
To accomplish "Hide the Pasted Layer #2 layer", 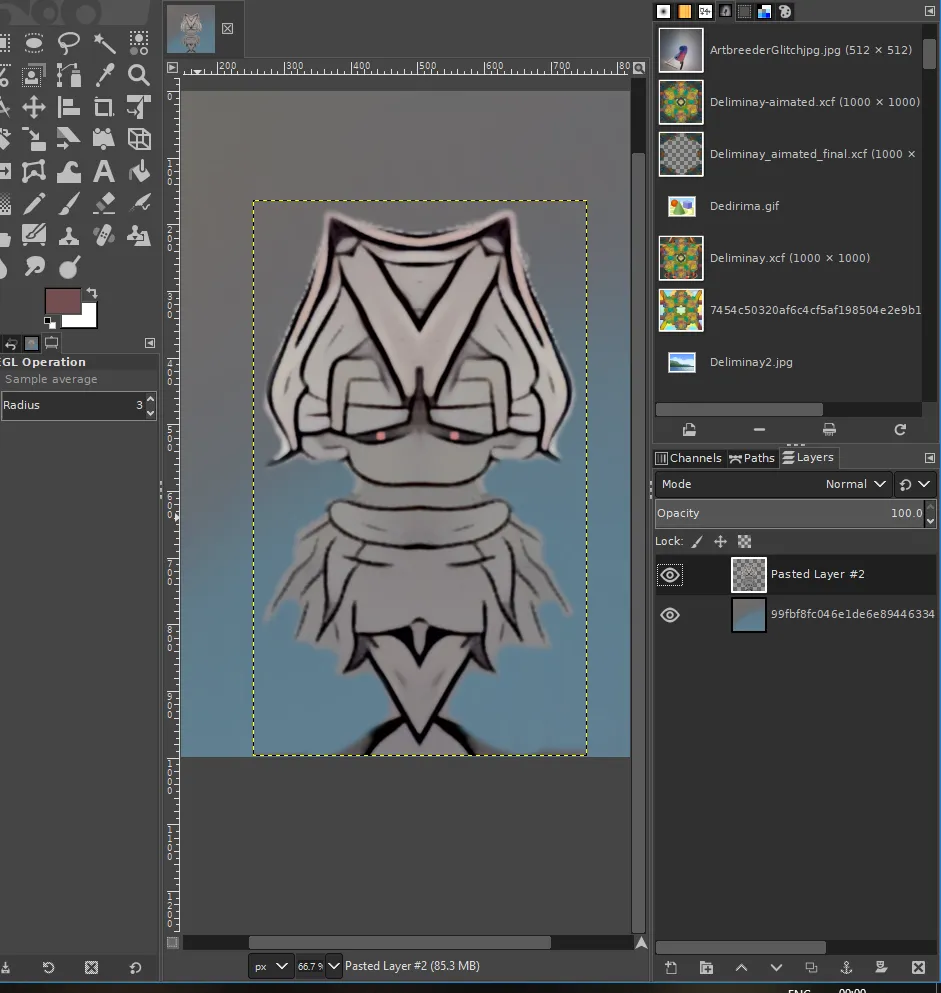I will [670, 575].
